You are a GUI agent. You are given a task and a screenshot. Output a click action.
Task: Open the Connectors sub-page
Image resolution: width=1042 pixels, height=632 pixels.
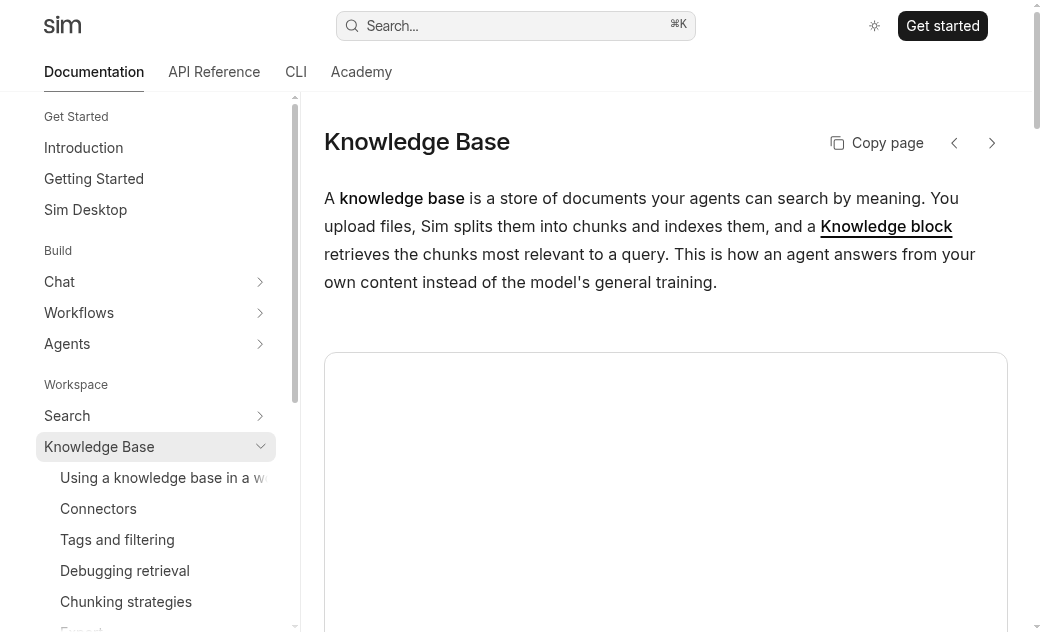click(x=98, y=509)
